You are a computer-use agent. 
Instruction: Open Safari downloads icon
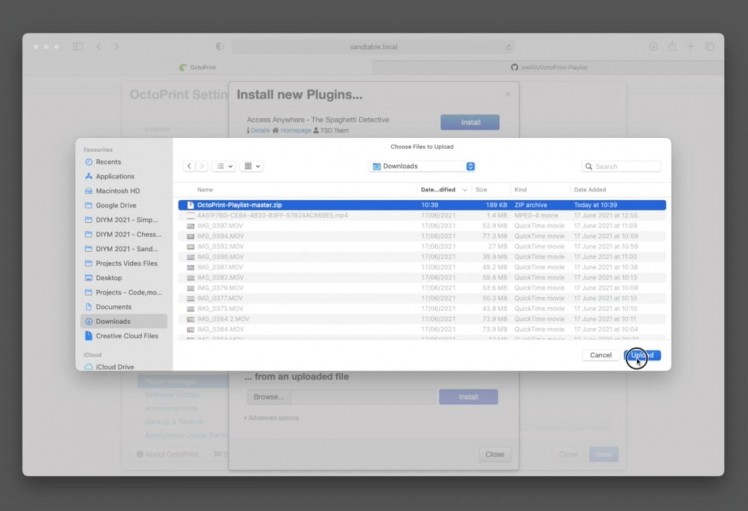pyautogui.click(x=653, y=46)
